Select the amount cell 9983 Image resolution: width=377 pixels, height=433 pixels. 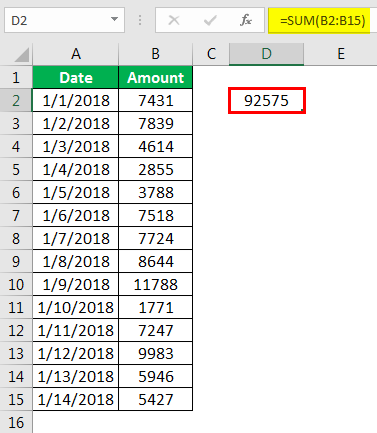156,353
